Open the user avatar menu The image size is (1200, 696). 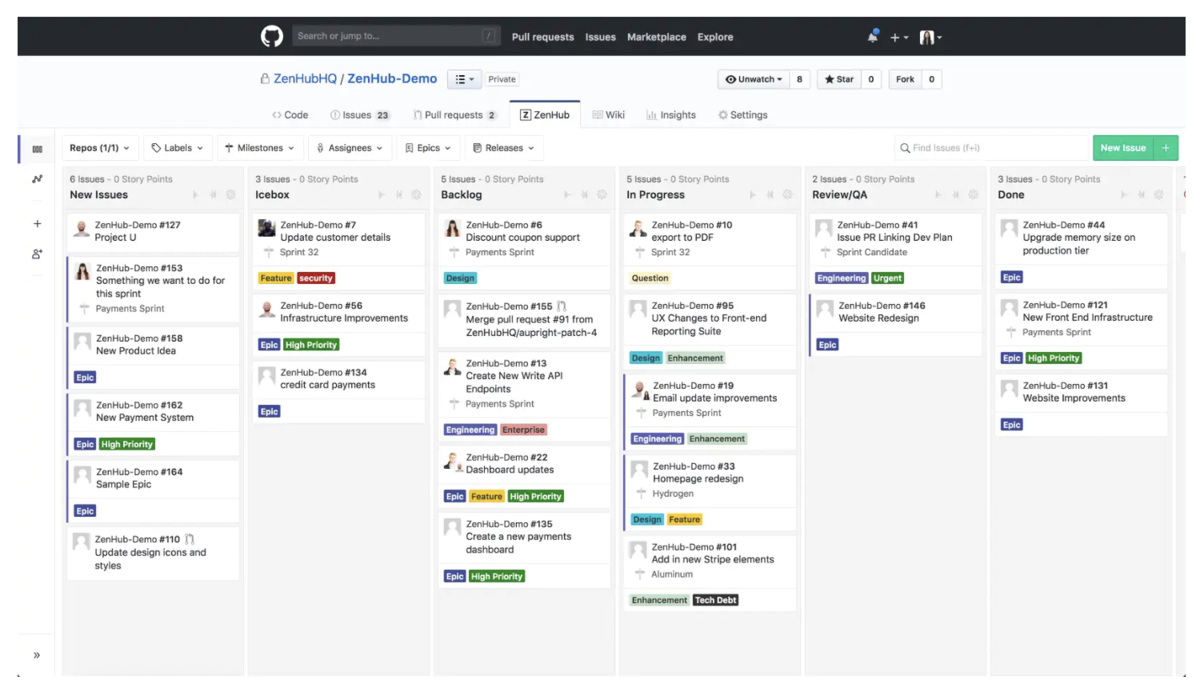tap(930, 37)
